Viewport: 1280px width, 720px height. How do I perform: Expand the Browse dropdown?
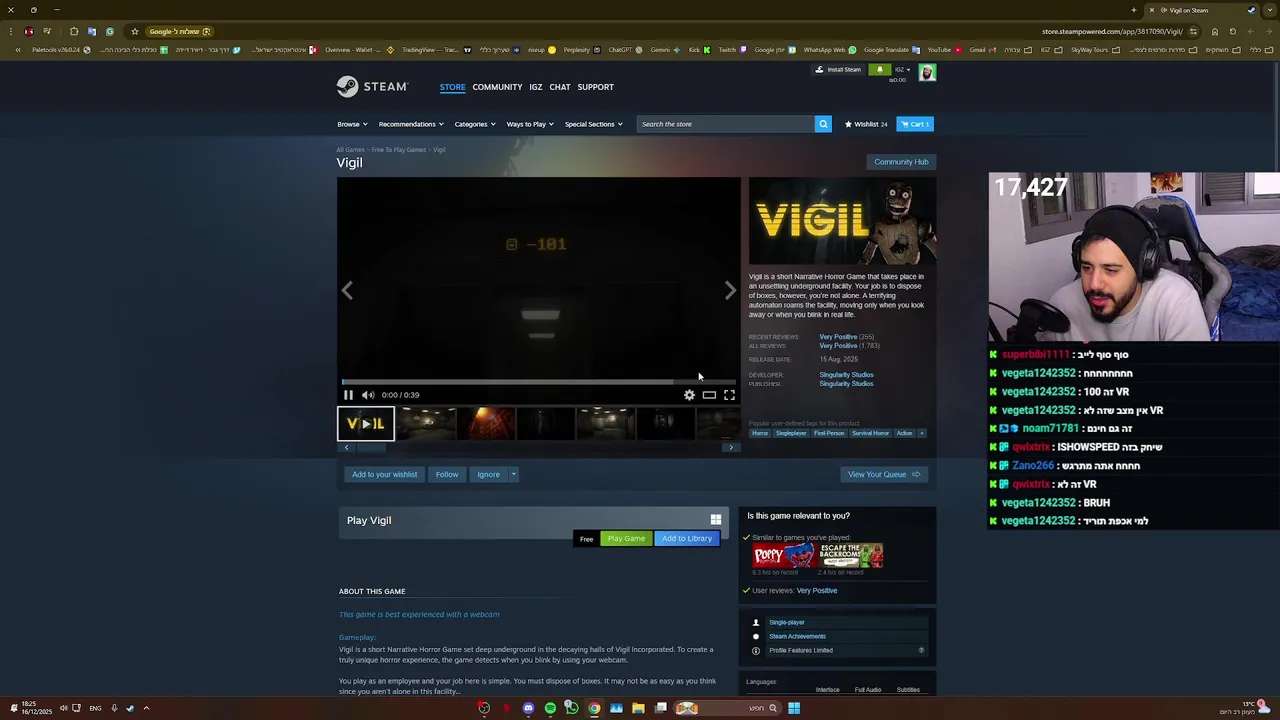pos(352,124)
